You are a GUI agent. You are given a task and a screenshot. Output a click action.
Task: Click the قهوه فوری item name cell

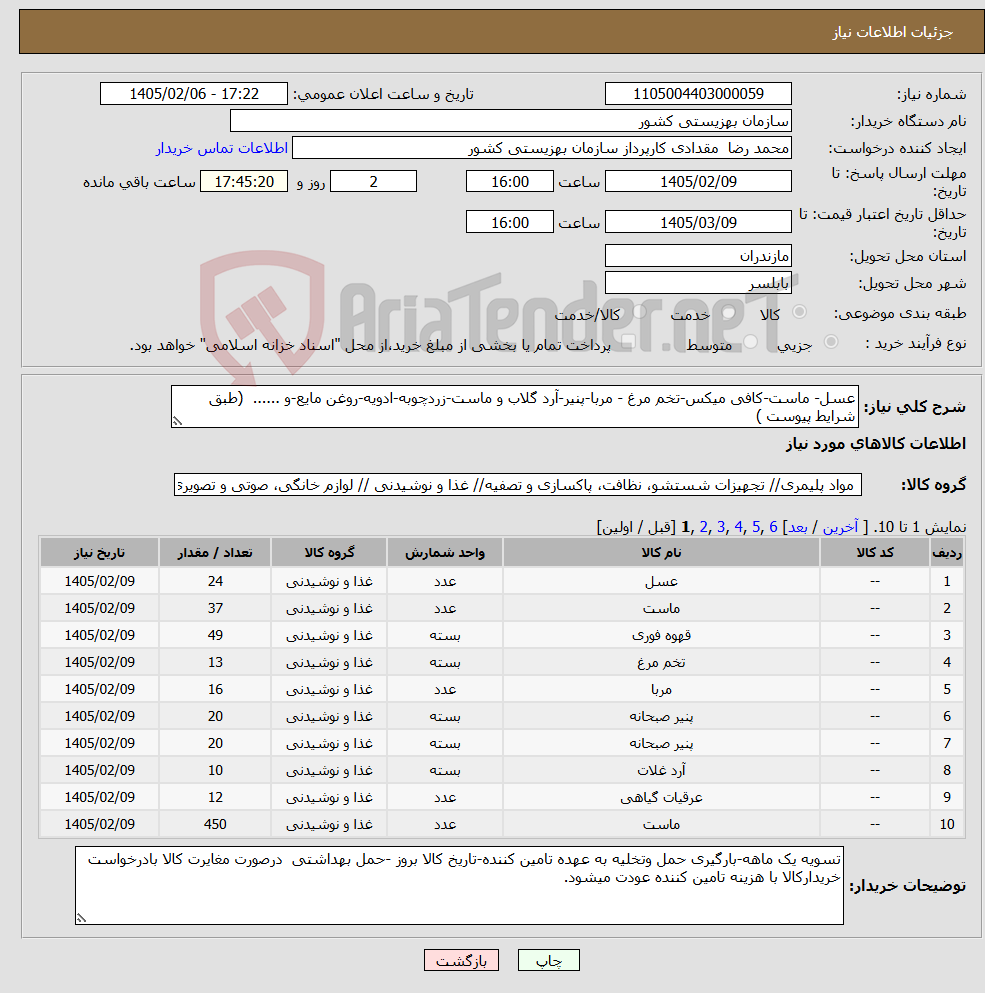[x=661, y=635]
